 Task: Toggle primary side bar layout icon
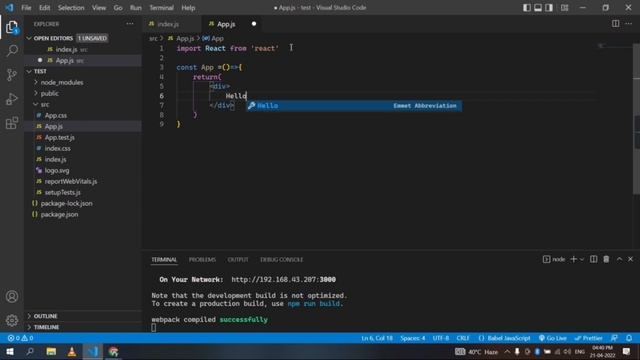click(x=527, y=8)
